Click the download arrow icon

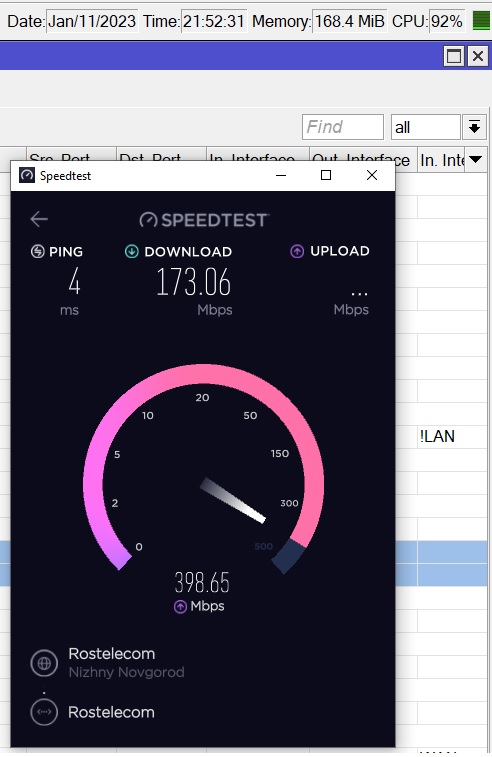tap(131, 252)
